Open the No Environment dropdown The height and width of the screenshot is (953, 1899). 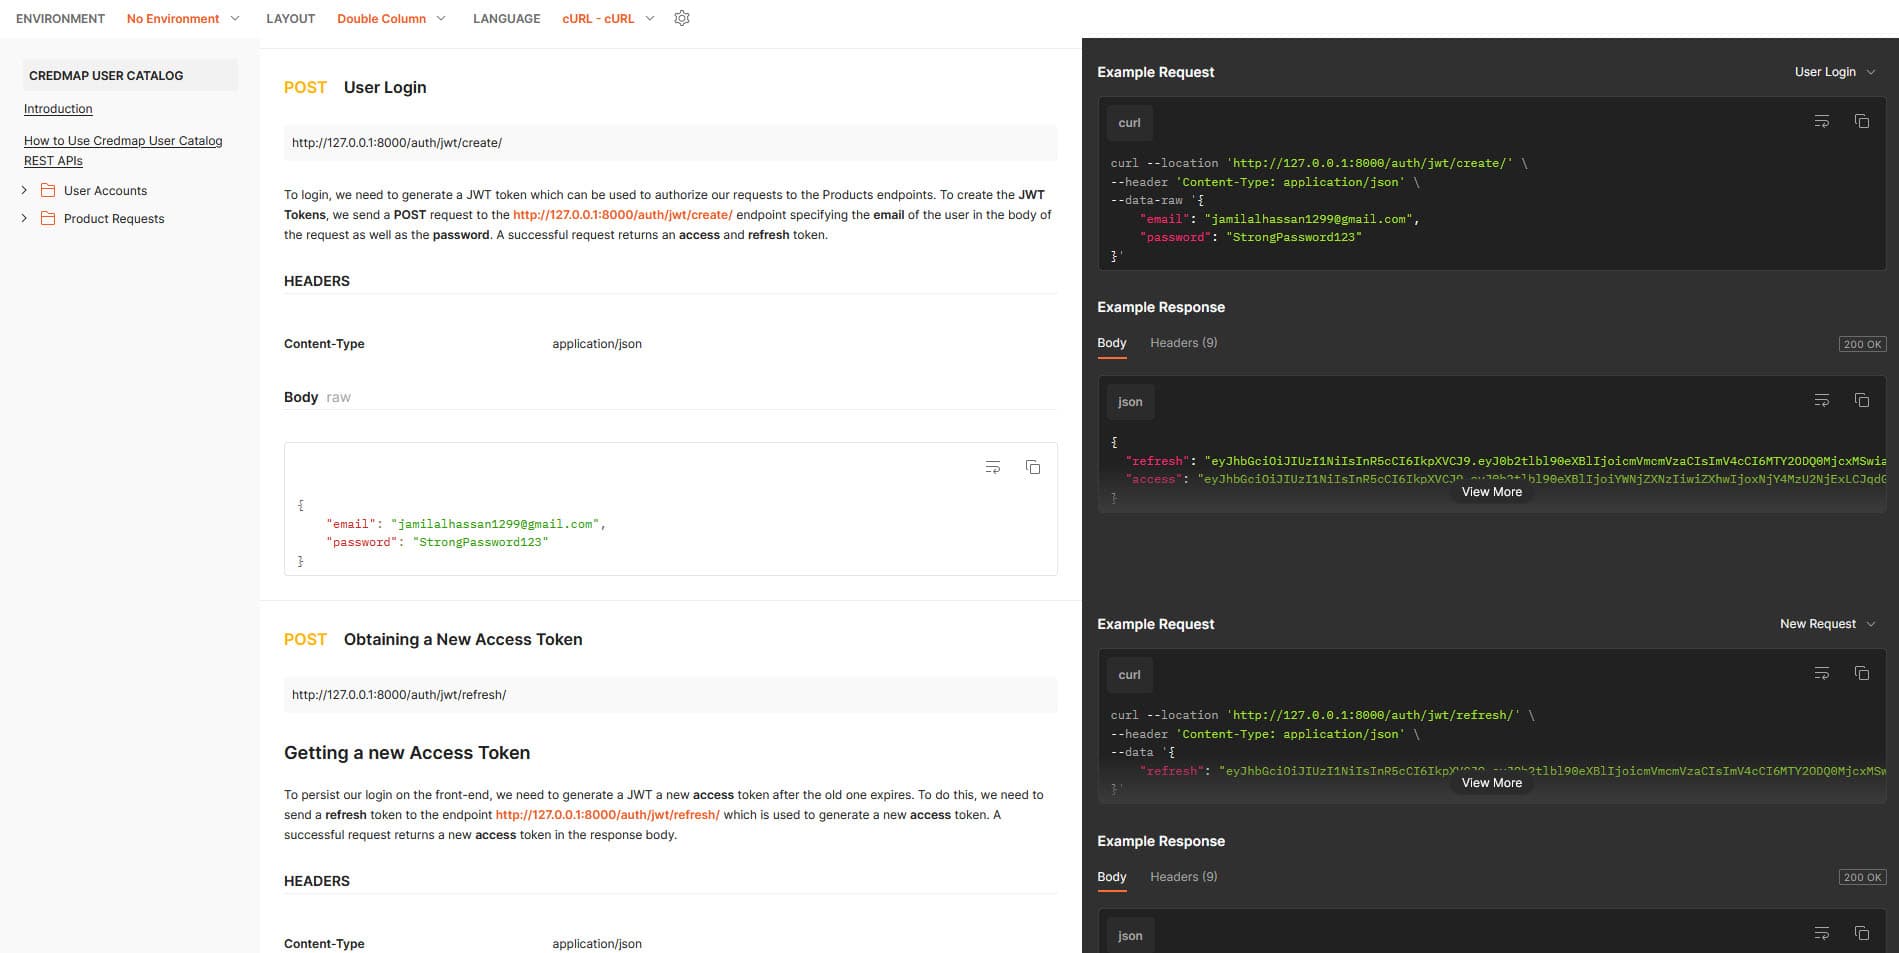(183, 18)
